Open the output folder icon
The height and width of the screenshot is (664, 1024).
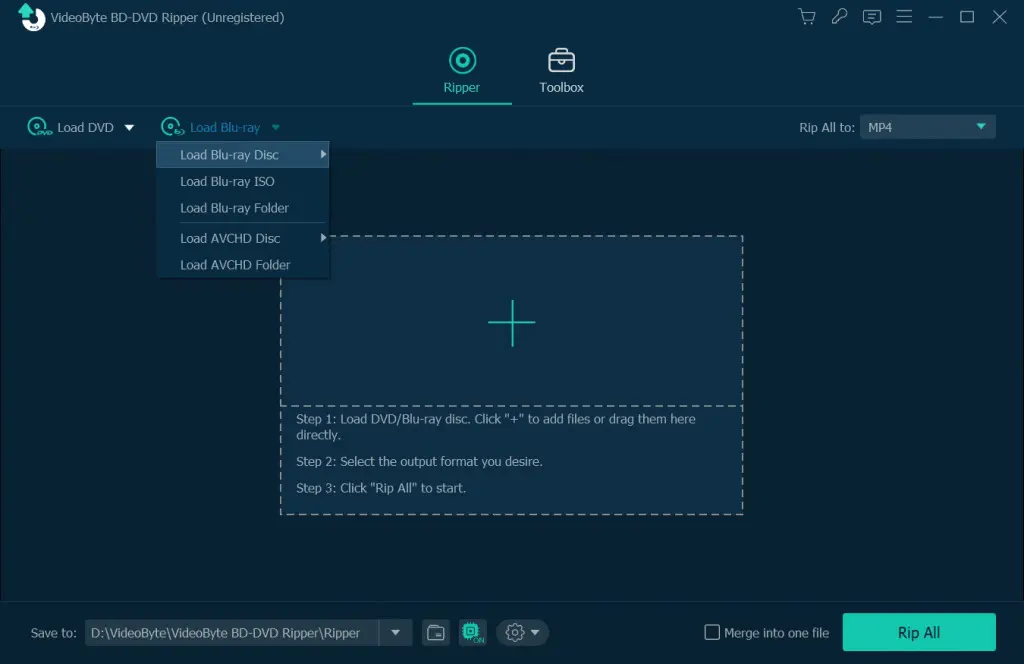point(435,632)
